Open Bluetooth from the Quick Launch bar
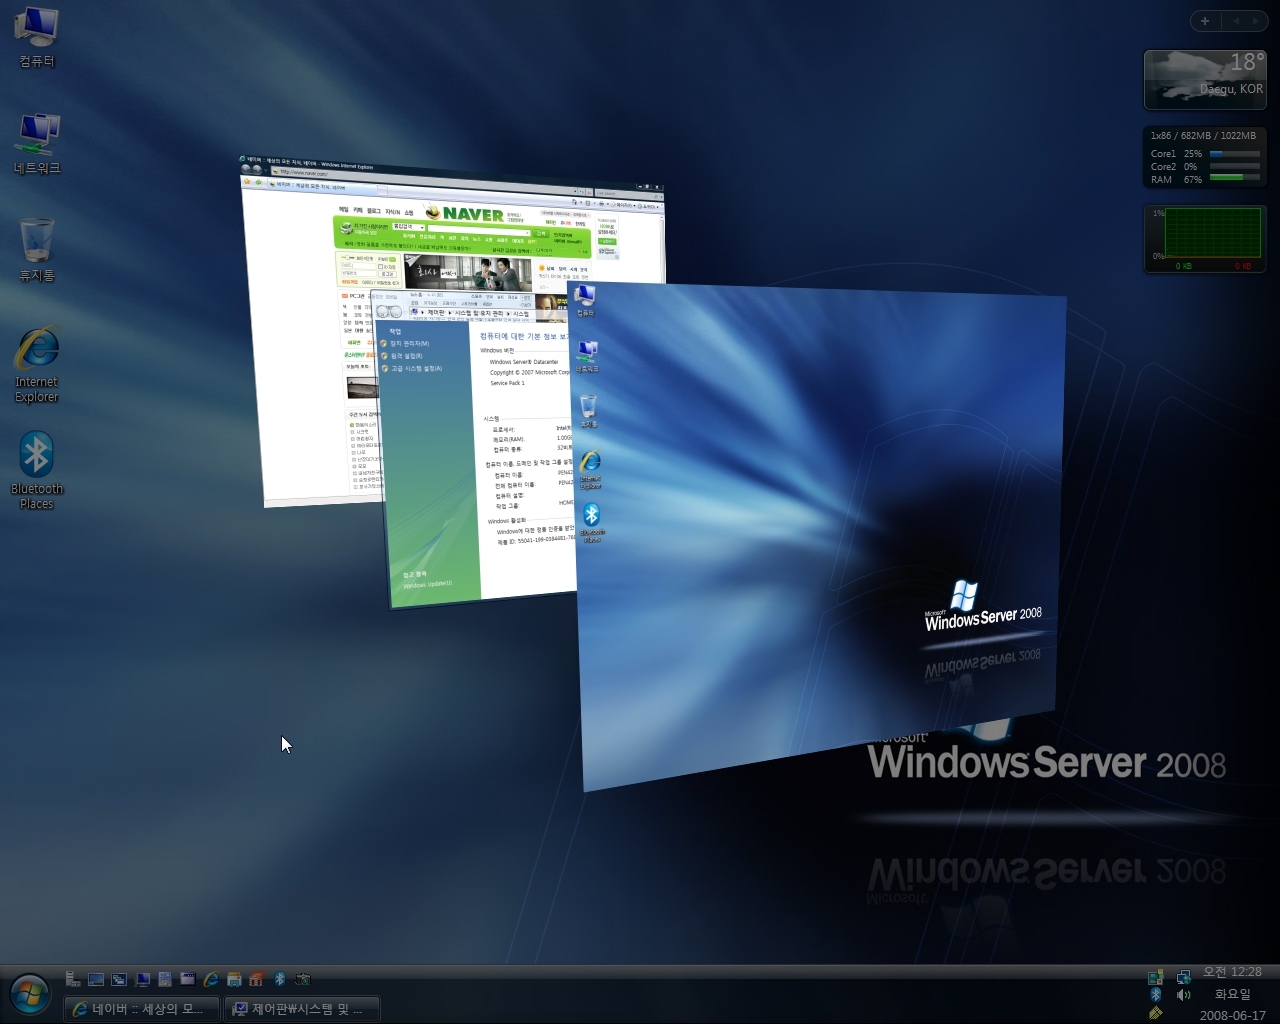 click(280, 979)
